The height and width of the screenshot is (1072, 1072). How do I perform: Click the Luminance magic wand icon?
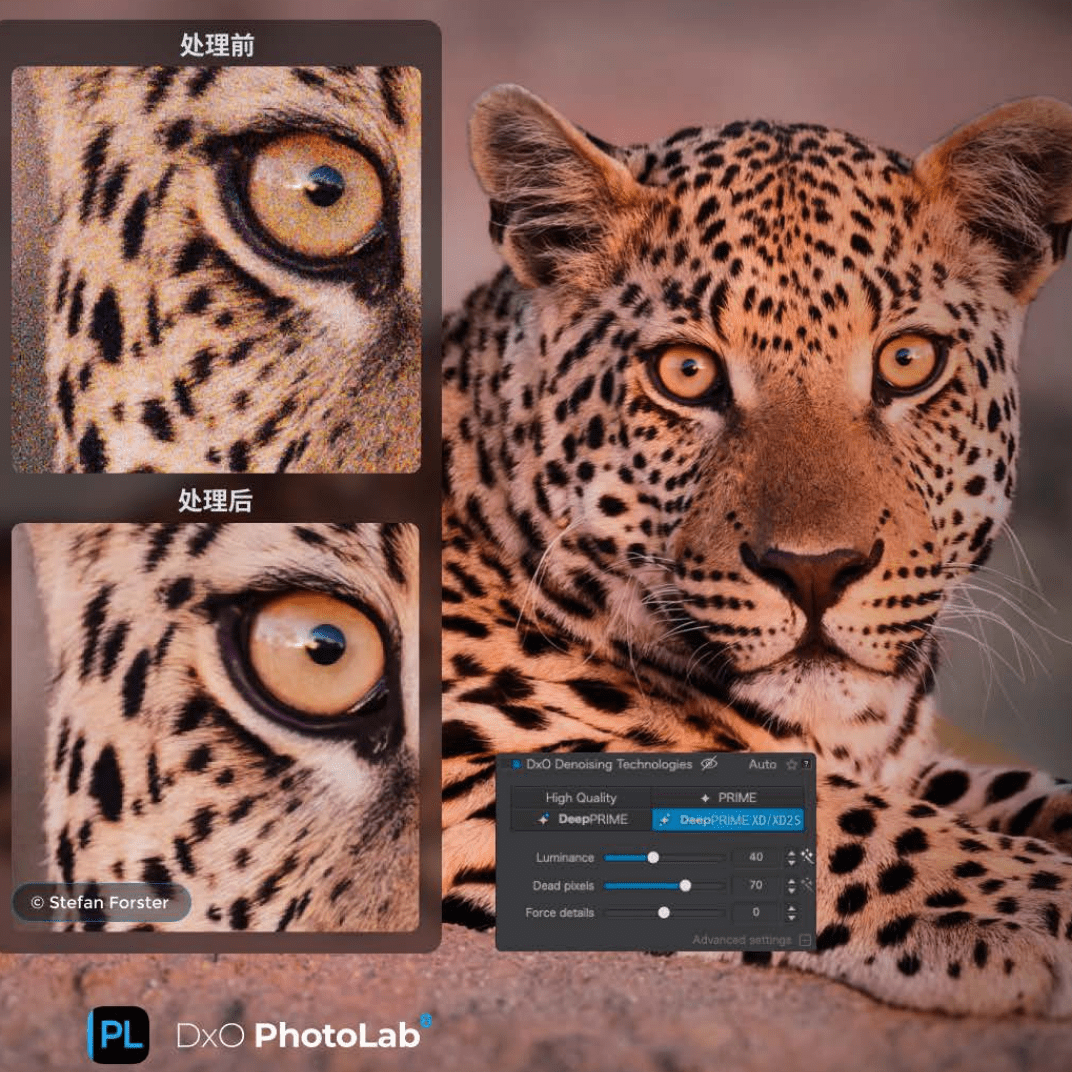[807, 857]
